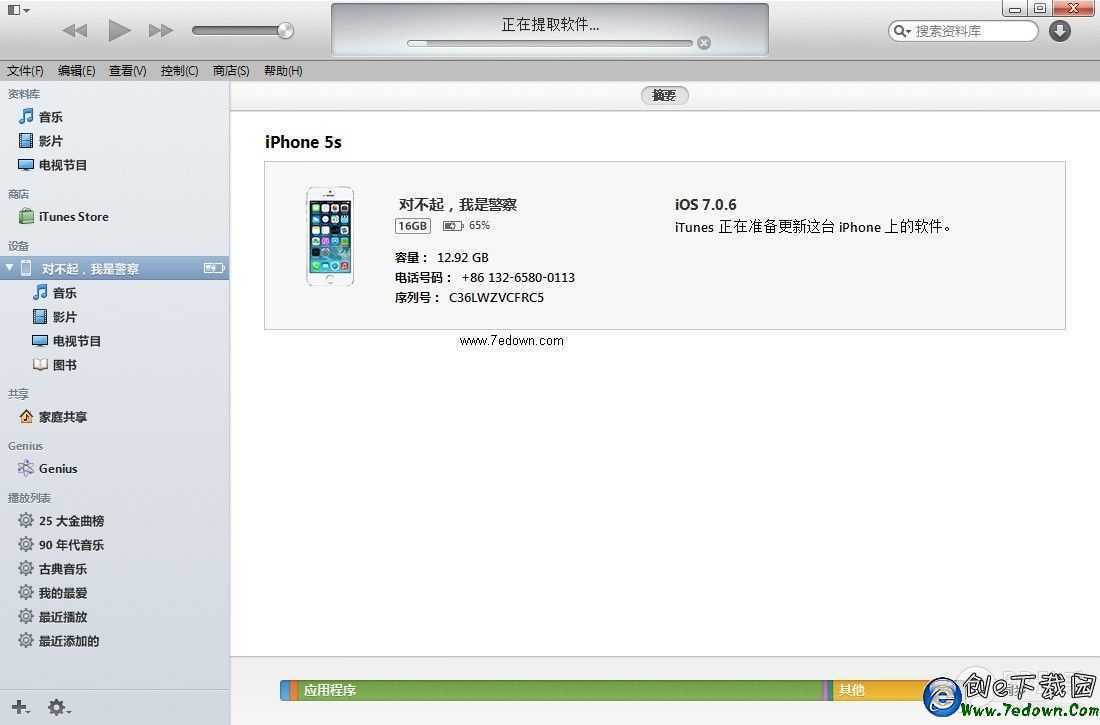Click the new playlist + button
Screen dimensions: 1100x725
(18, 708)
